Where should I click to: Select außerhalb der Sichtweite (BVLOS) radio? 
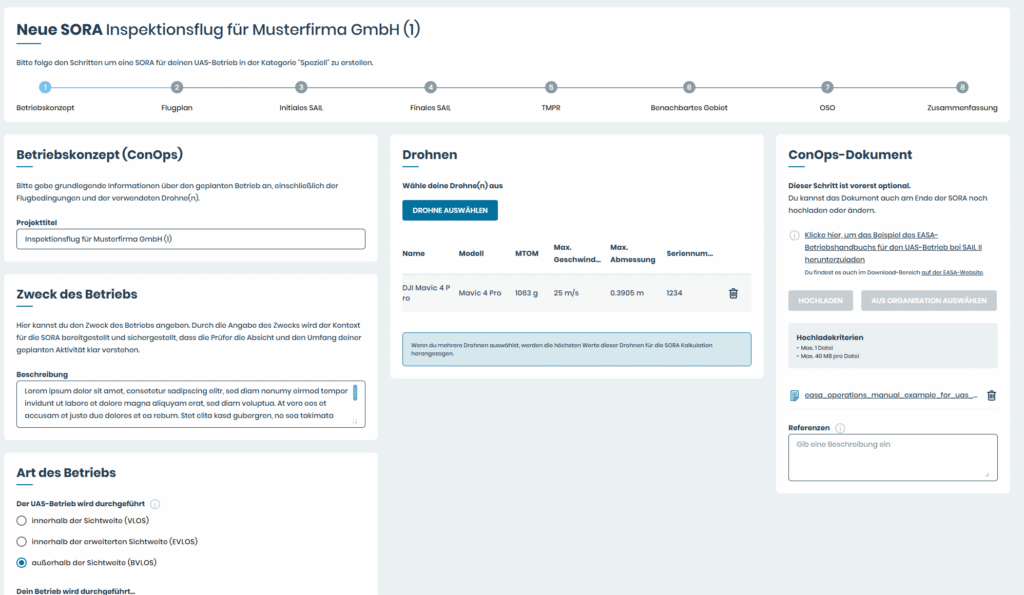[22, 562]
